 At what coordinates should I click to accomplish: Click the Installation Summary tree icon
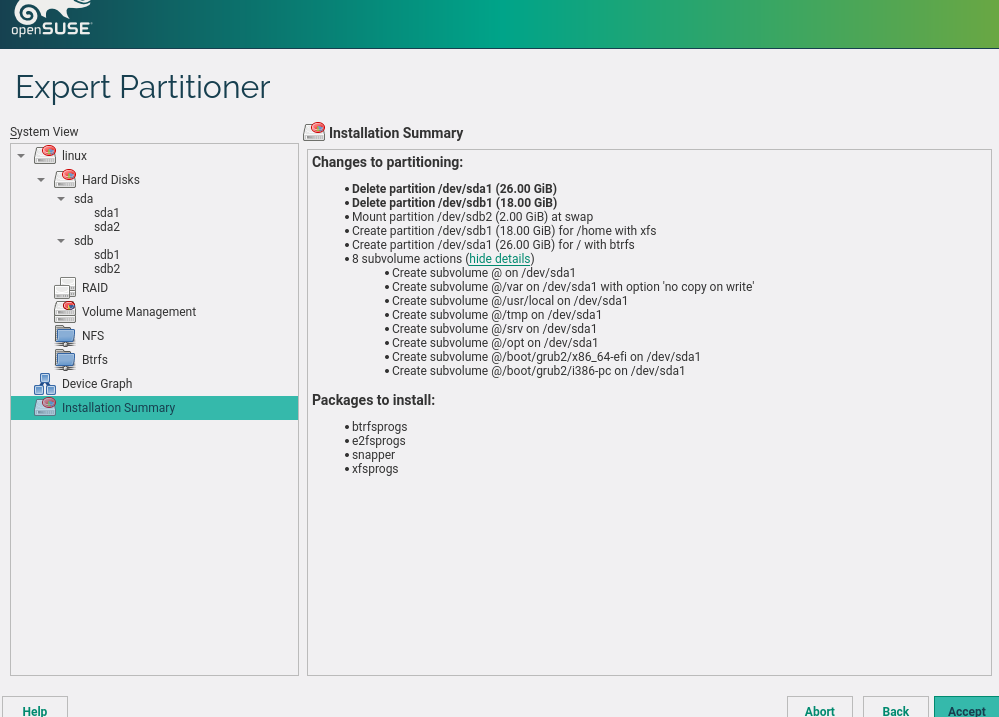(45, 408)
